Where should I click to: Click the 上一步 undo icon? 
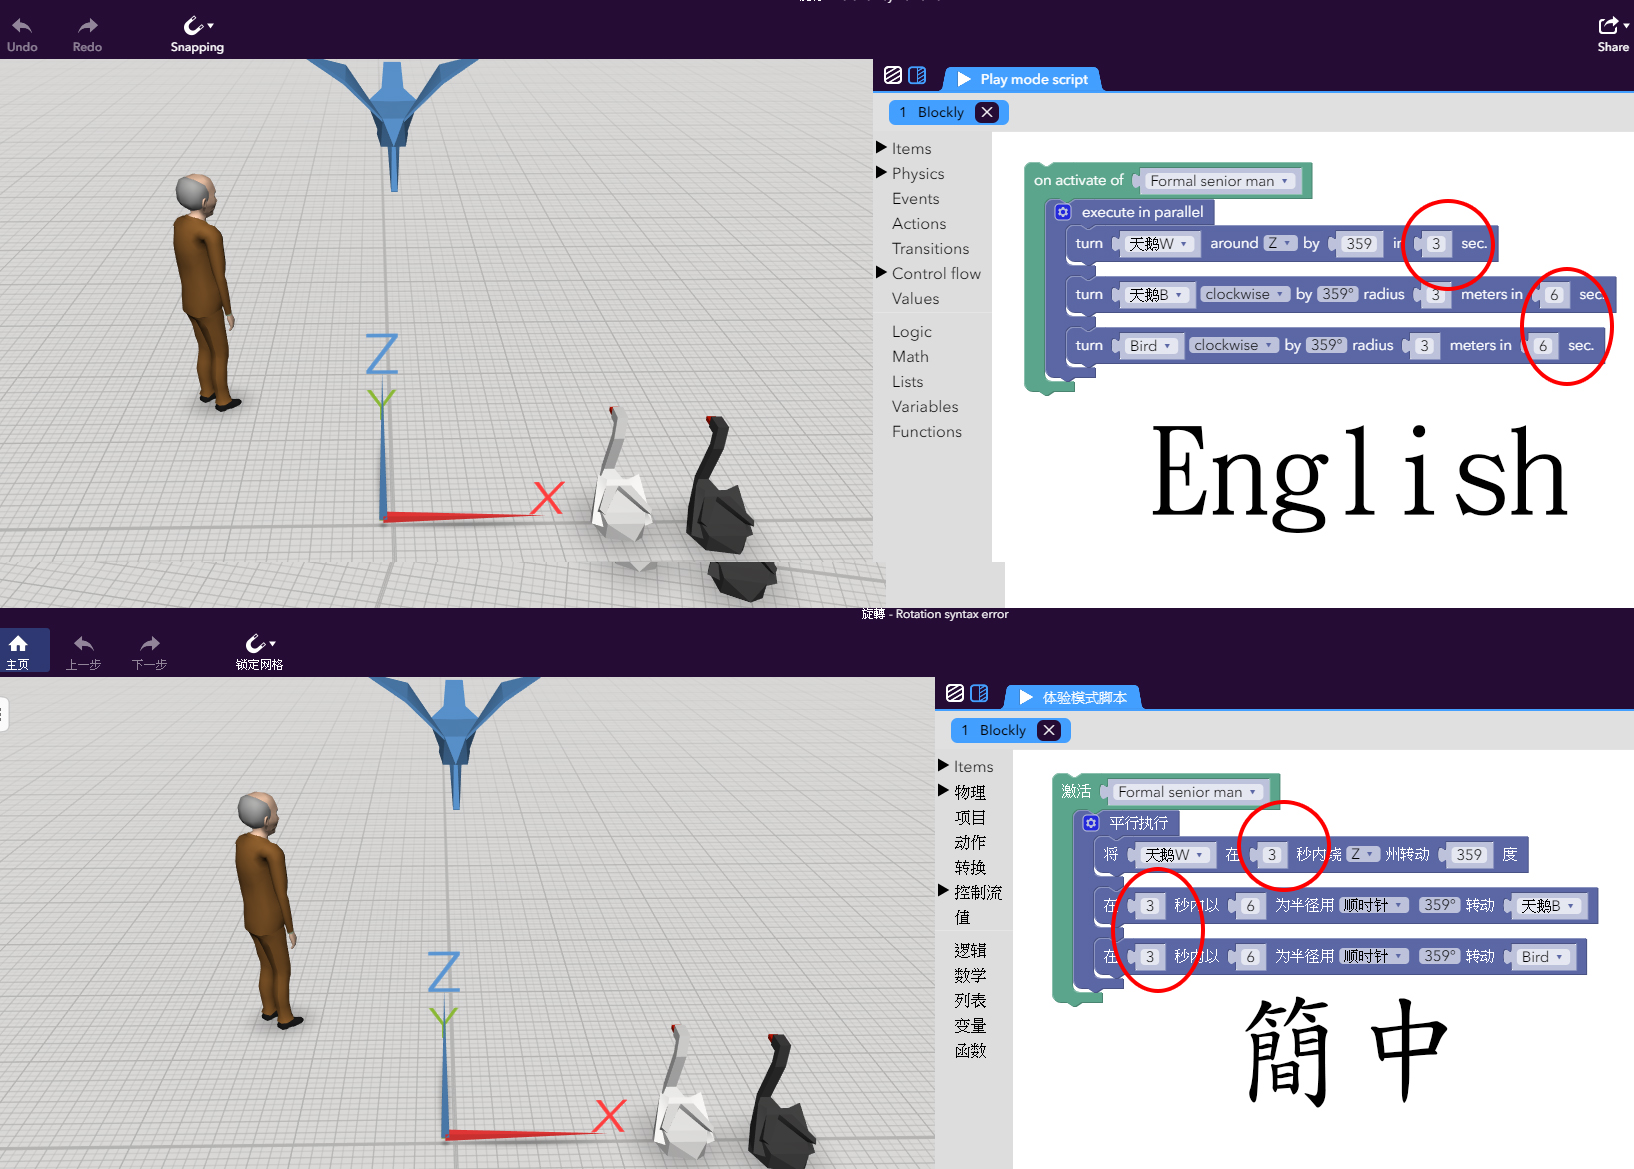coord(84,644)
